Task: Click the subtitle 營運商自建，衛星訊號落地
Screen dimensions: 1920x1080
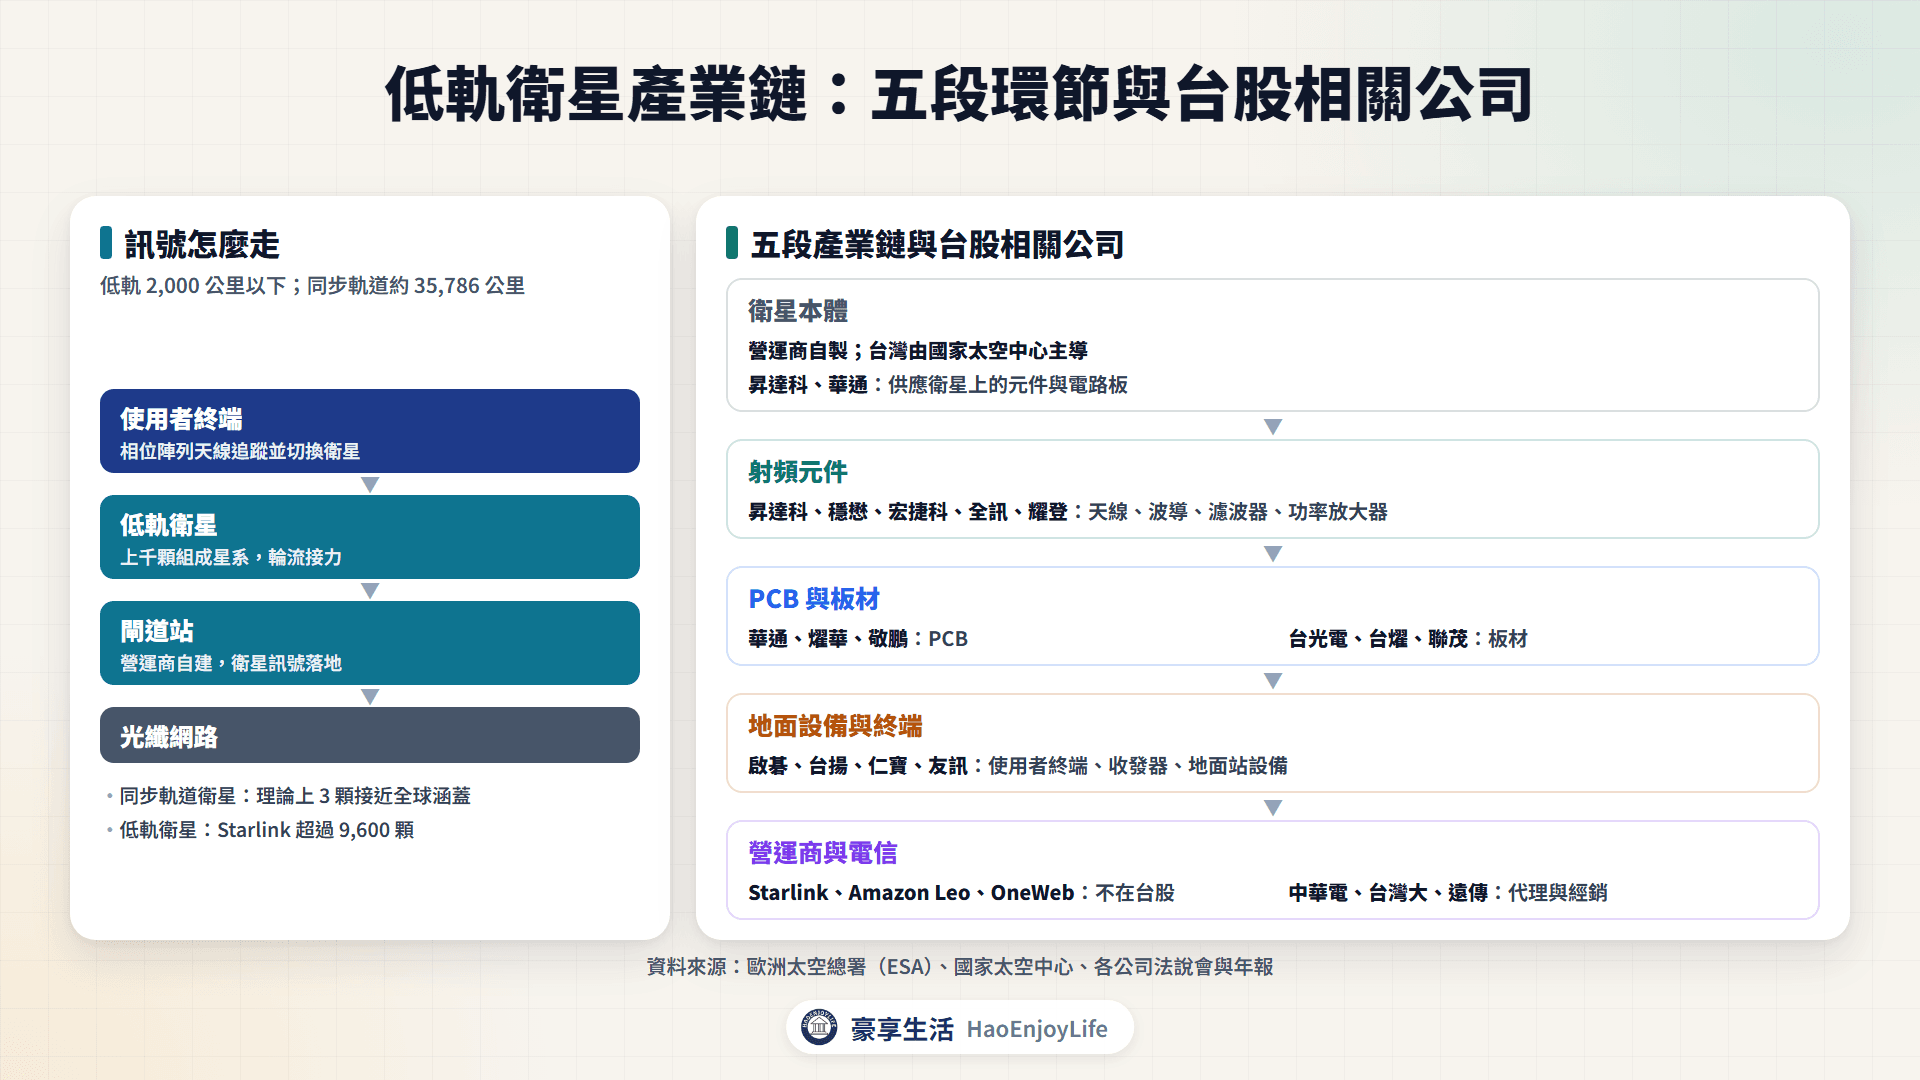Action: (x=231, y=664)
